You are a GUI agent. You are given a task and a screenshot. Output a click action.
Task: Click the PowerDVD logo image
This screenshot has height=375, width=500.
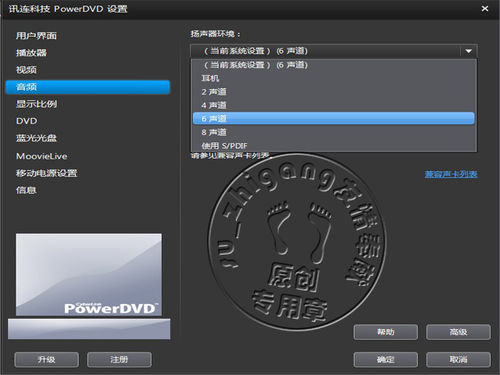tap(89, 275)
